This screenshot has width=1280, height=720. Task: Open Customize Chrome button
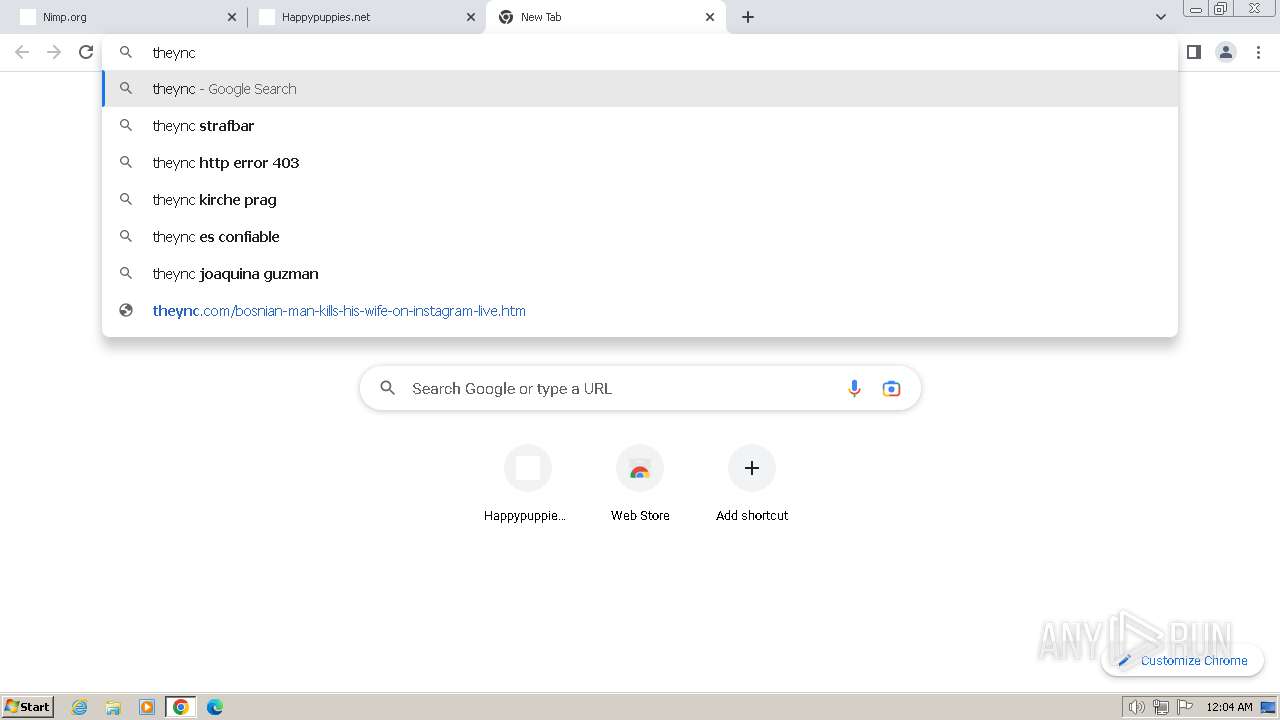tap(1182, 660)
